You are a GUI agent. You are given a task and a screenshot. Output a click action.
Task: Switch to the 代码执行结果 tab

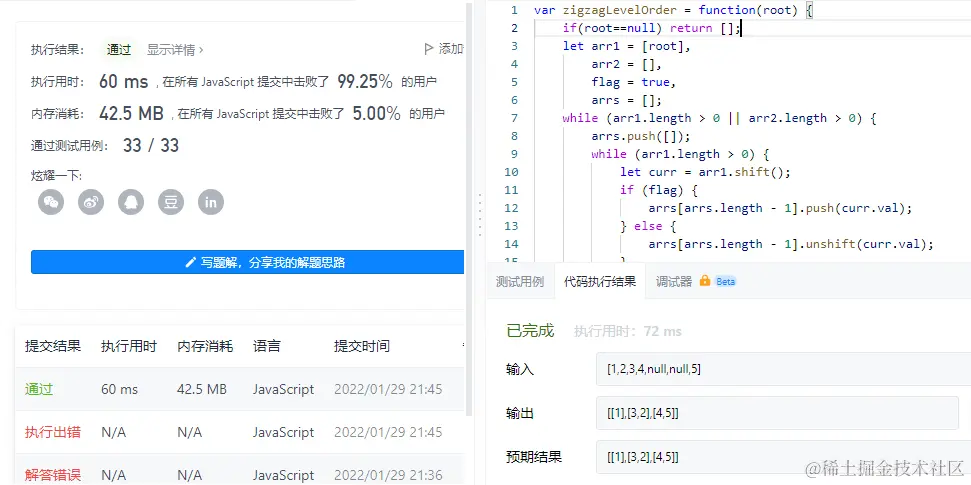point(599,281)
